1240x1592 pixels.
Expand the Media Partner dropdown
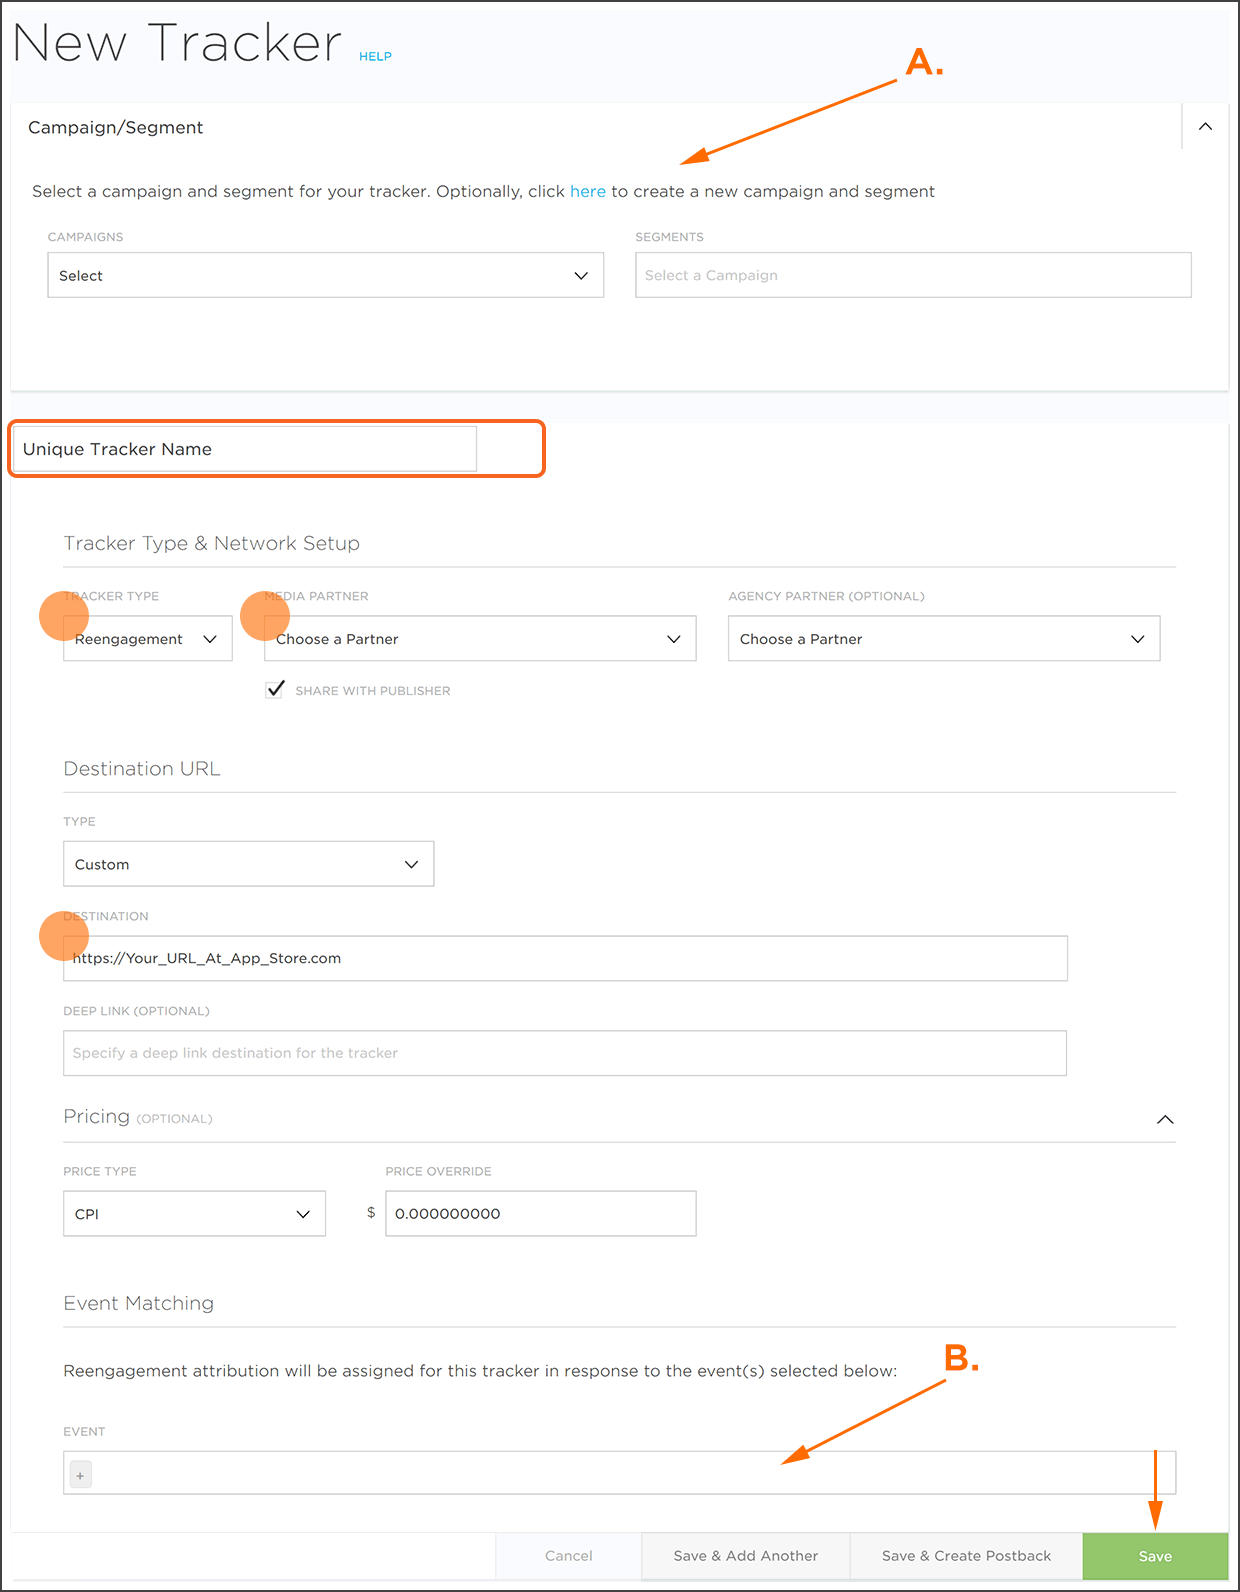tap(479, 639)
